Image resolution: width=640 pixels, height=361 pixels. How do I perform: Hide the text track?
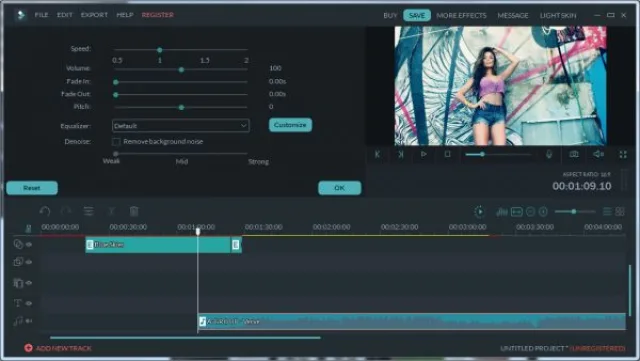[29, 303]
